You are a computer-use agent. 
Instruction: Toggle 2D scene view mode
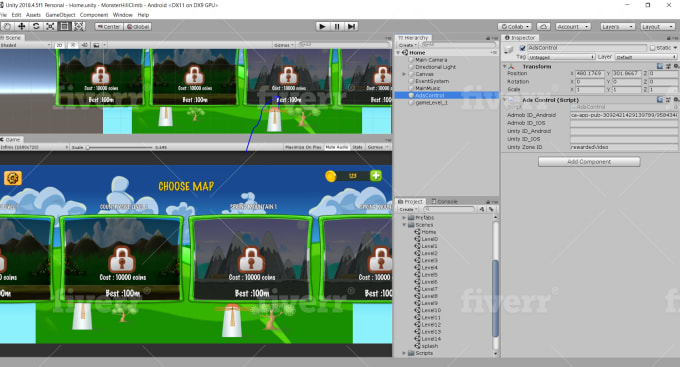click(59, 45)
